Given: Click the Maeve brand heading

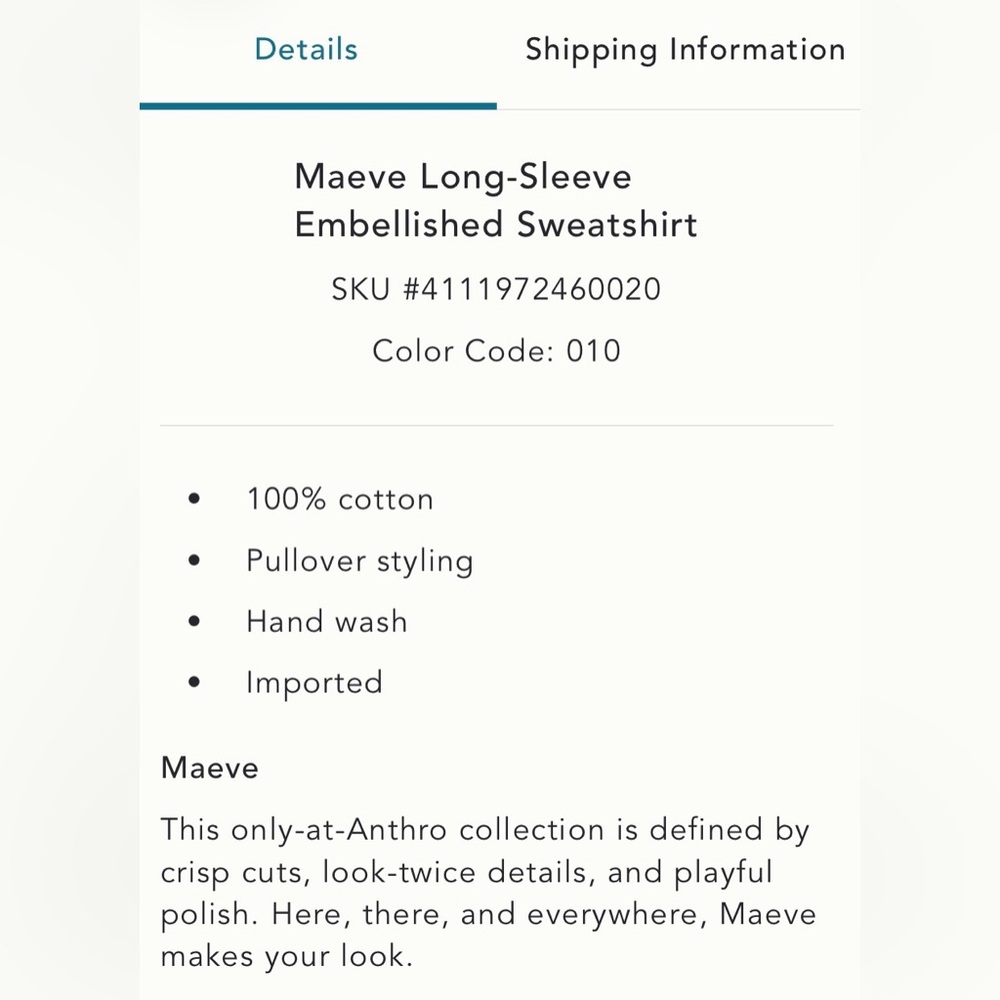Looking at the screenshot, I should pyautogui.click(x=210, y=767).
